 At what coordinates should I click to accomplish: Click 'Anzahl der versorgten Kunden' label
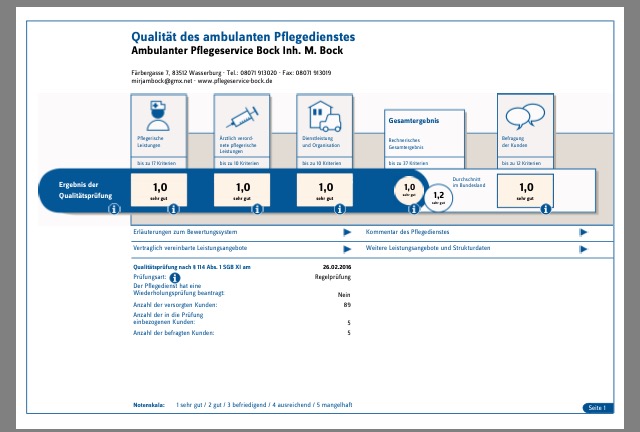point(175,305)
